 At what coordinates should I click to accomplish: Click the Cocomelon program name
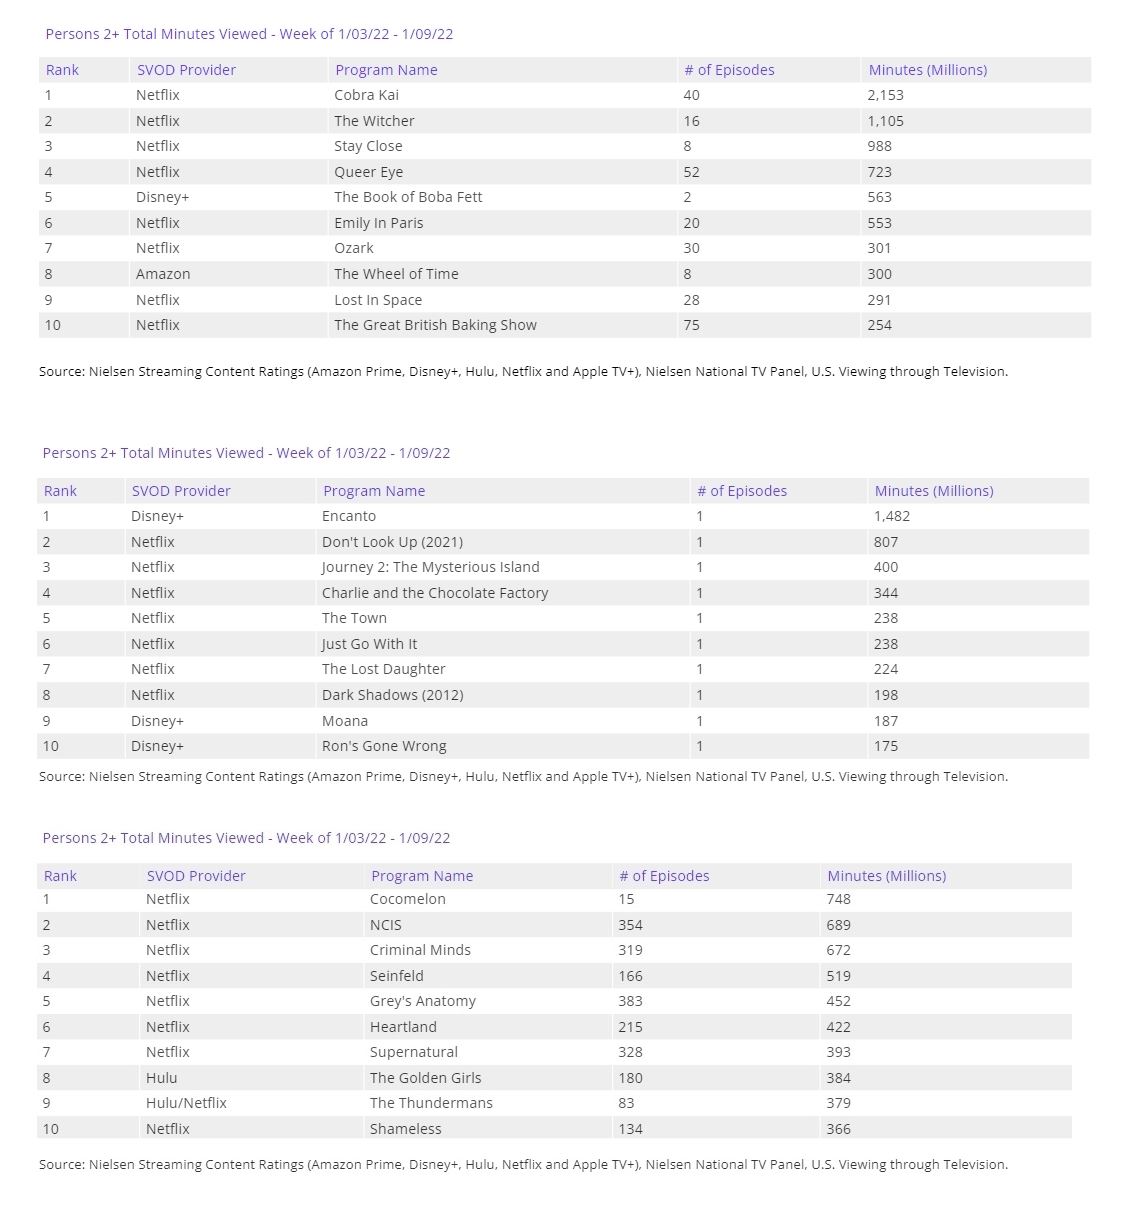pyautogui.click(x=408, y=899)
